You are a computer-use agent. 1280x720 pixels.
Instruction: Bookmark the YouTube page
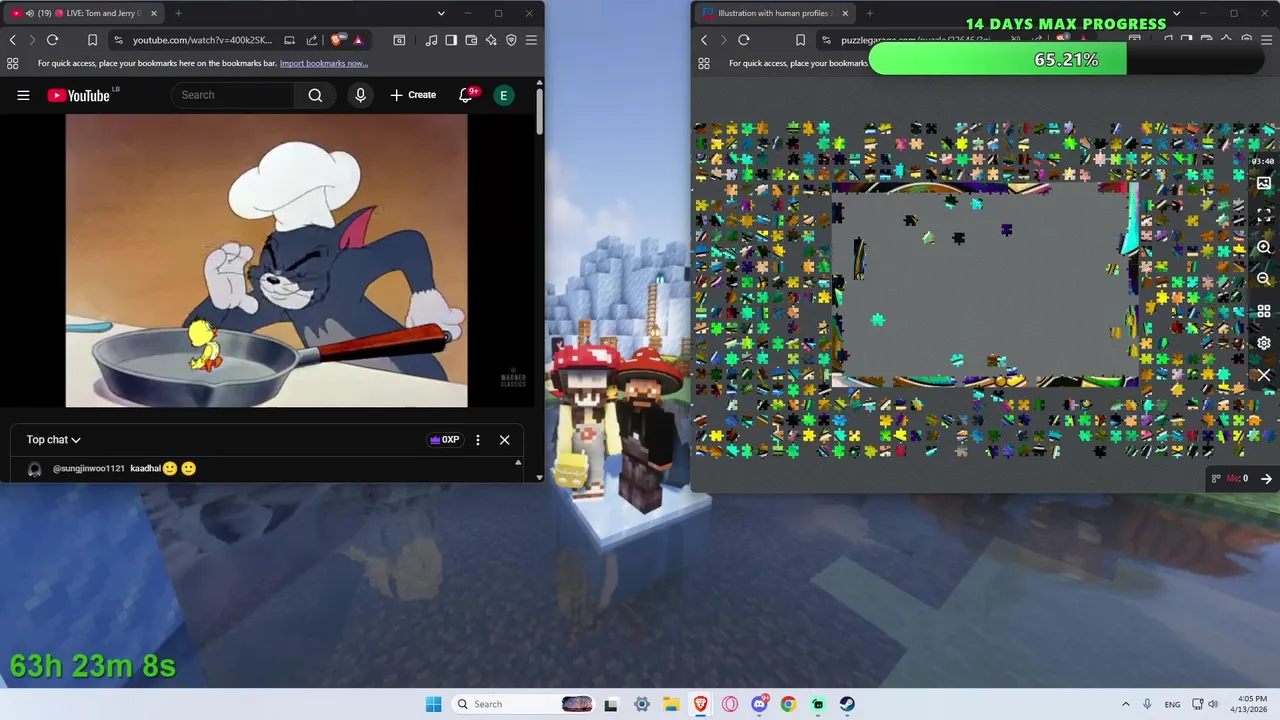click(x=92, y=40)
